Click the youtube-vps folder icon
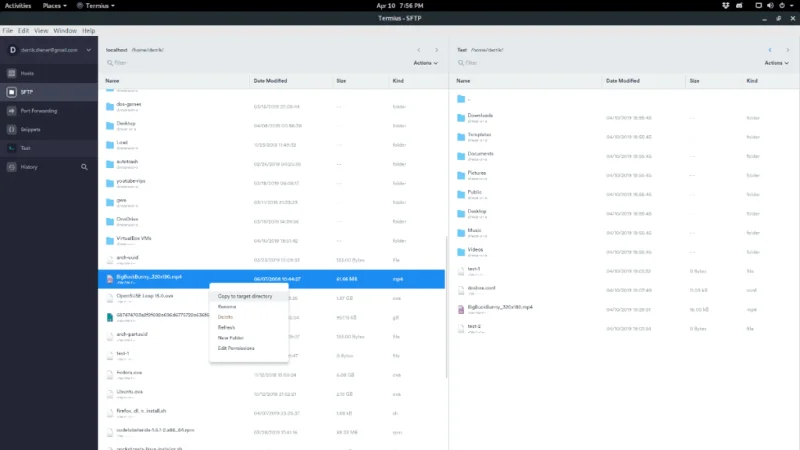Screen dimensions: 800x450 (110, 183)
